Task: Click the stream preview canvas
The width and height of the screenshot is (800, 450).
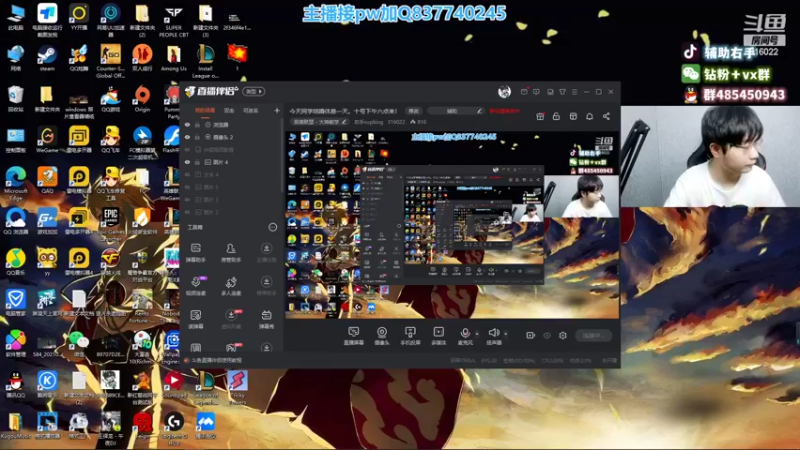Action: coord(452,224)
